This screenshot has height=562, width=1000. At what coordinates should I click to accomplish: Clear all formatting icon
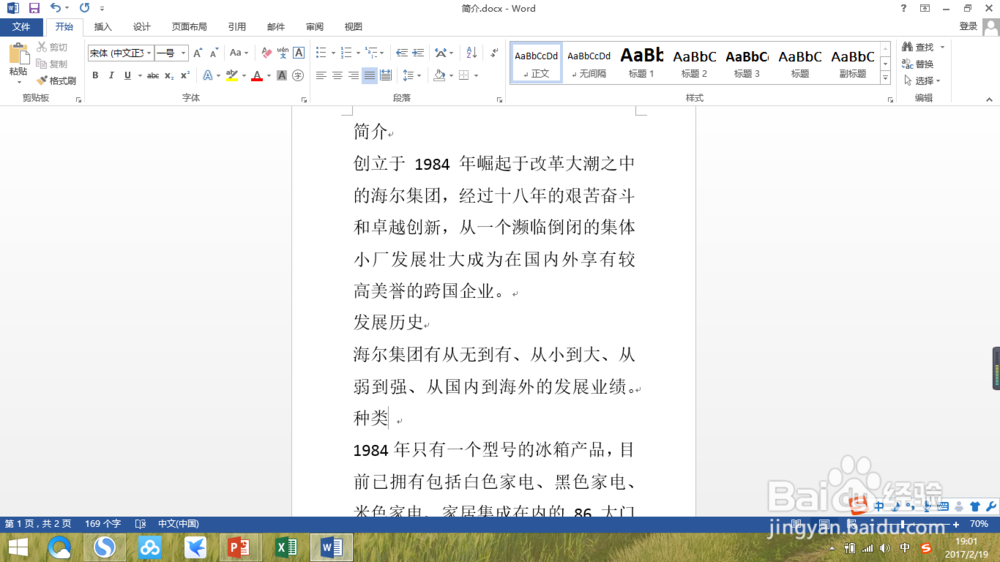pyautogui.click(x=267, y=53)
